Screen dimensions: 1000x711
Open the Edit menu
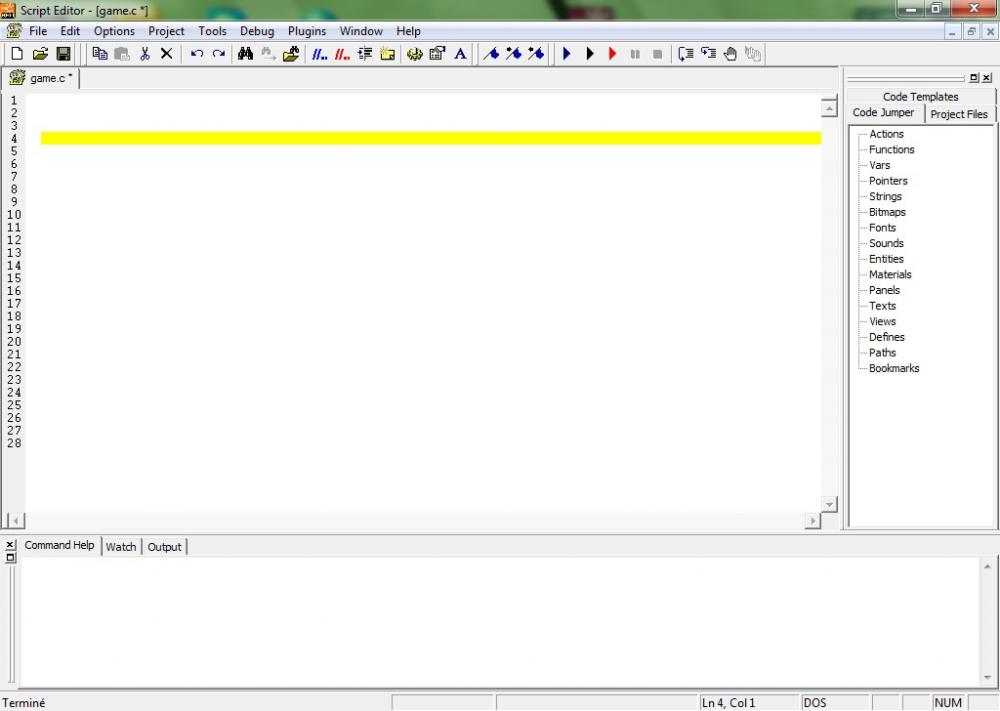70,31
